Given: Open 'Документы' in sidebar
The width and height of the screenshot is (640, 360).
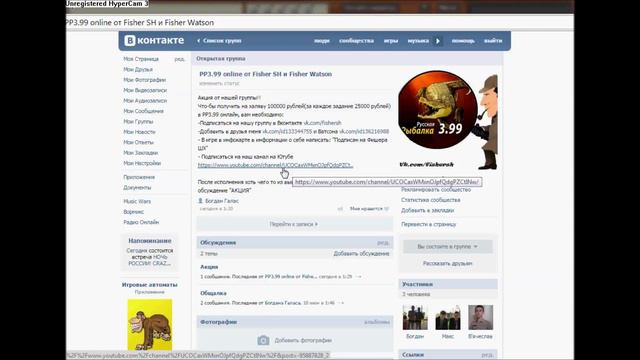Looking at the screenshot, I should (x=137, y=188).
